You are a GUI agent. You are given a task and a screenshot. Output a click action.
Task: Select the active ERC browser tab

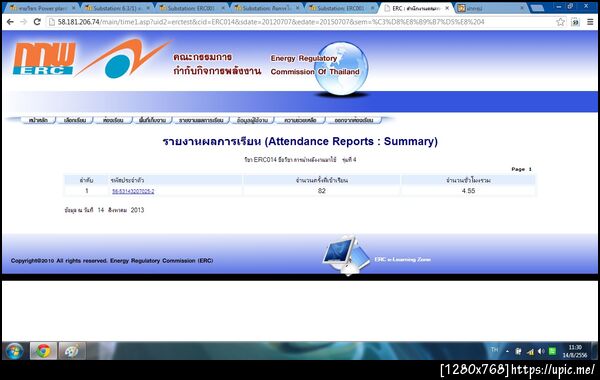tap(417, 8)
